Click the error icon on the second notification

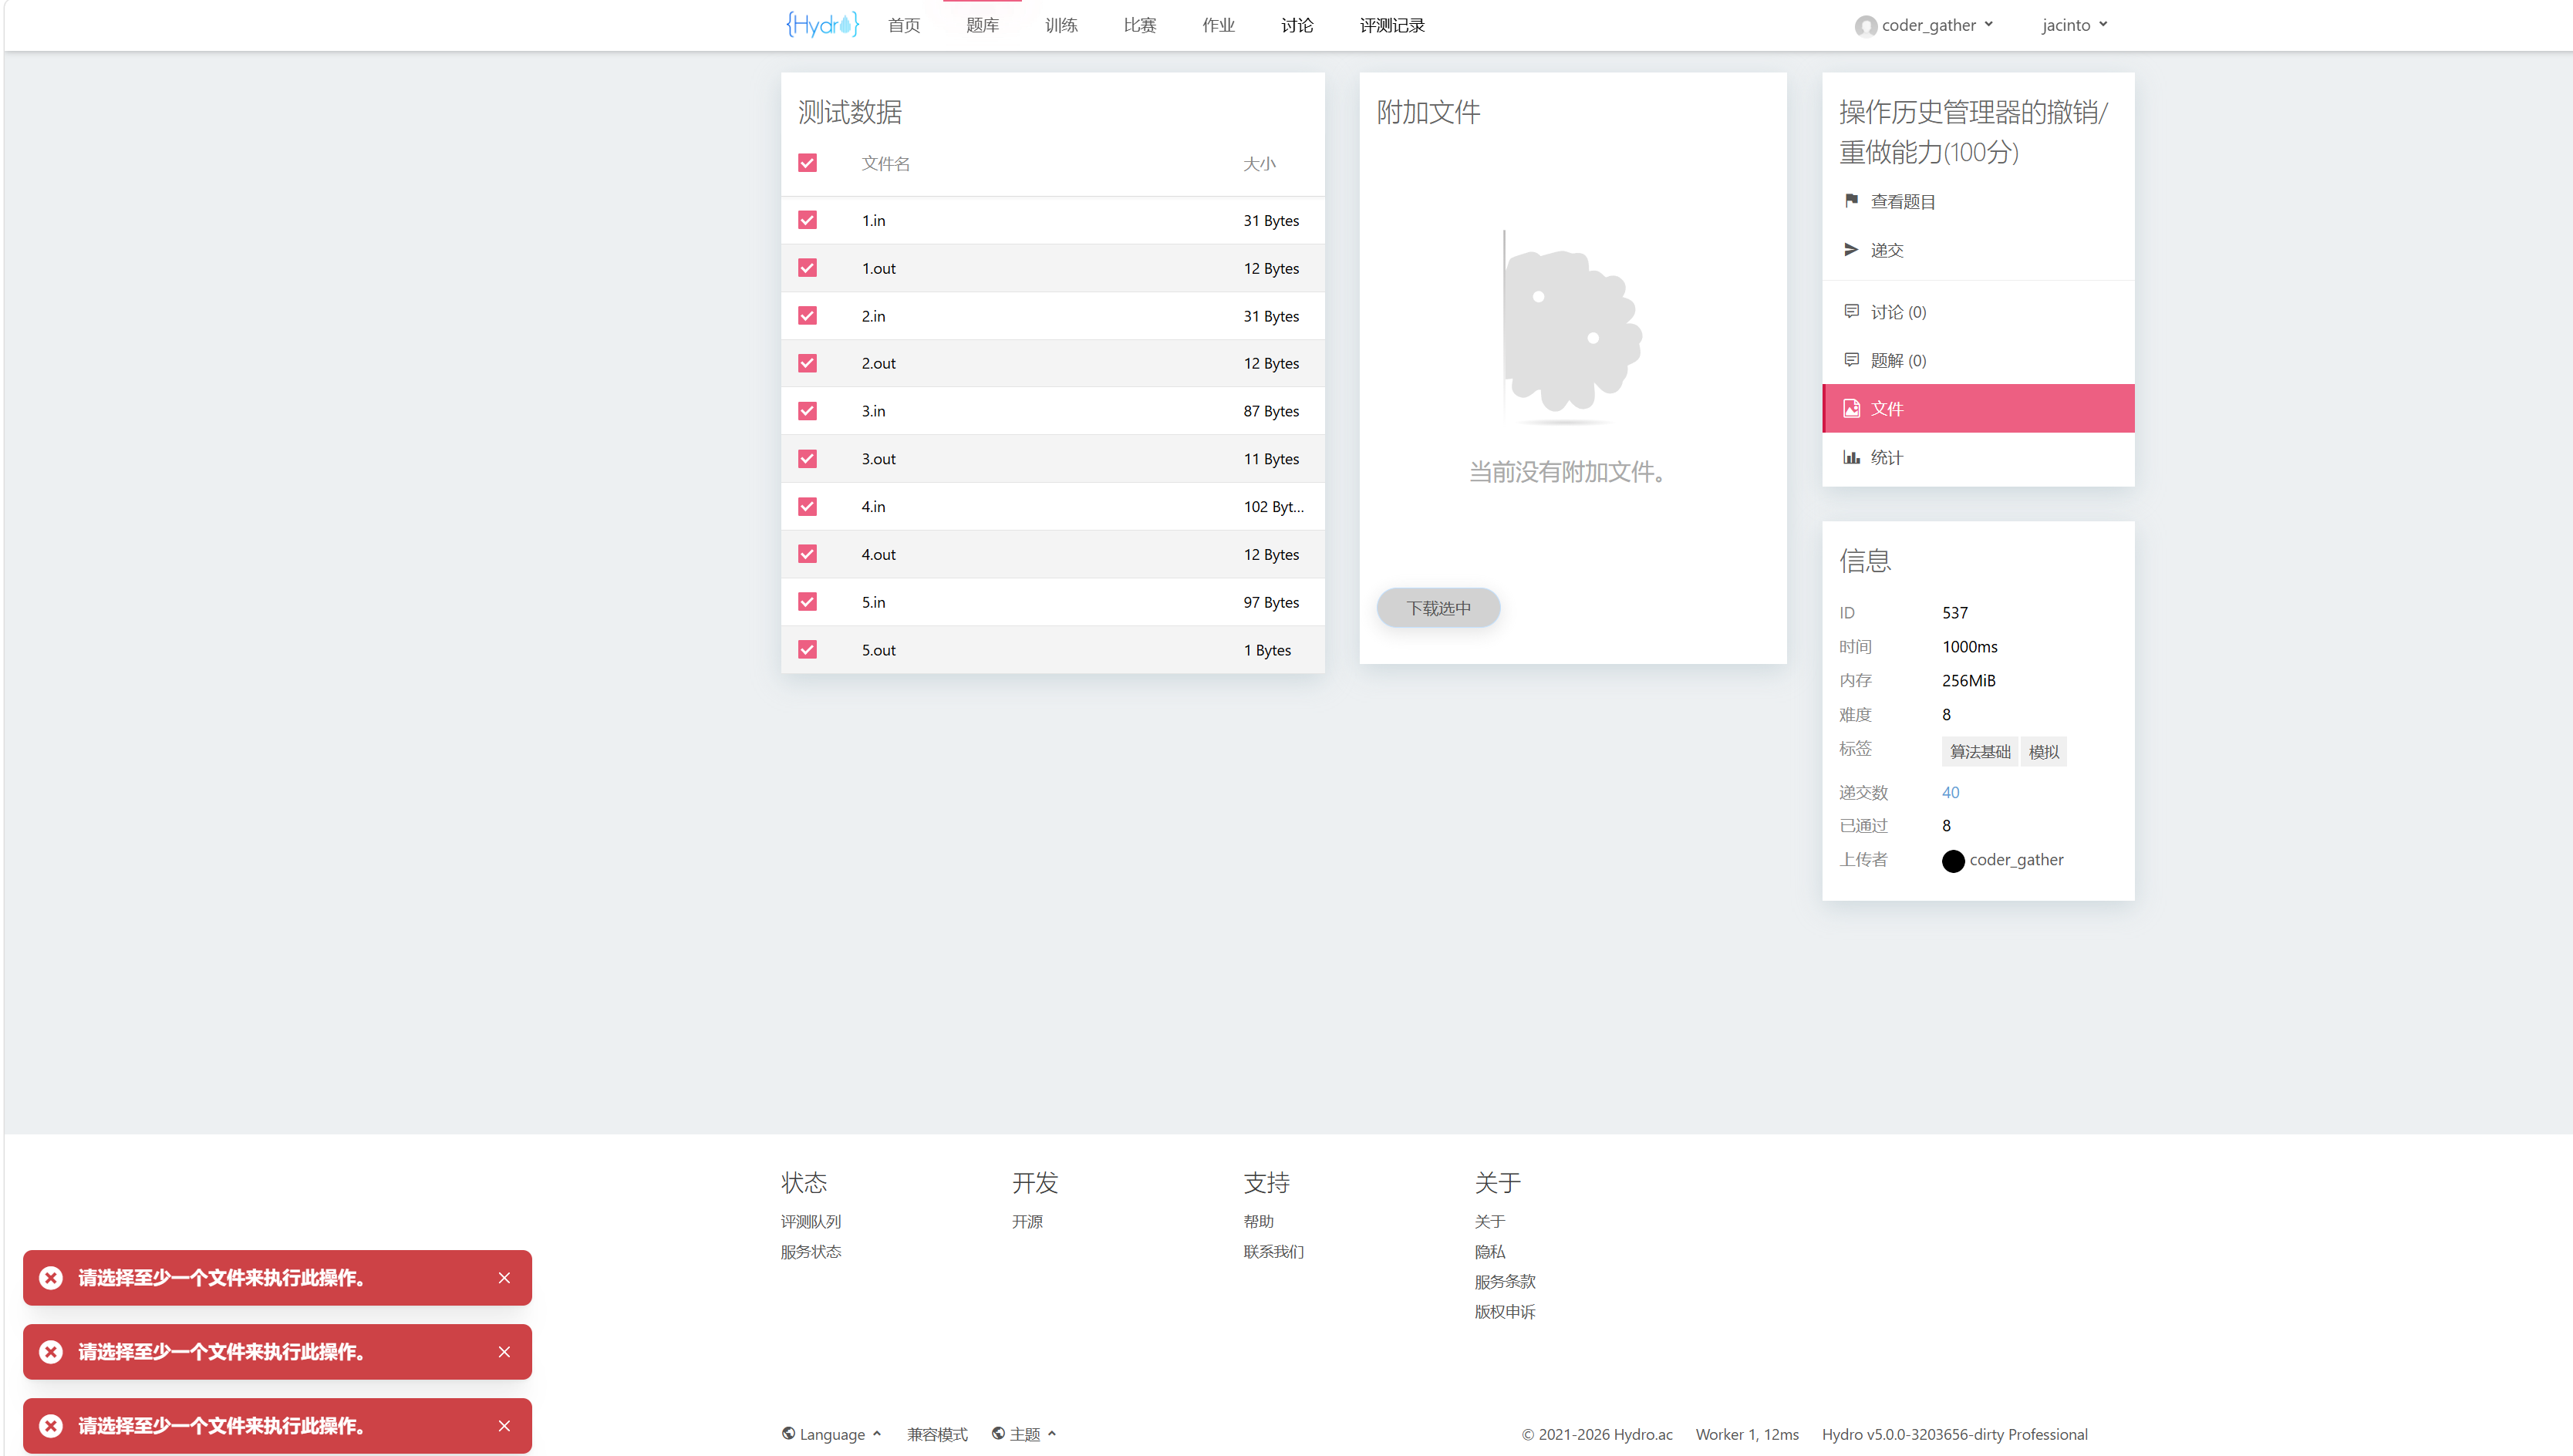click(51, 1351)
